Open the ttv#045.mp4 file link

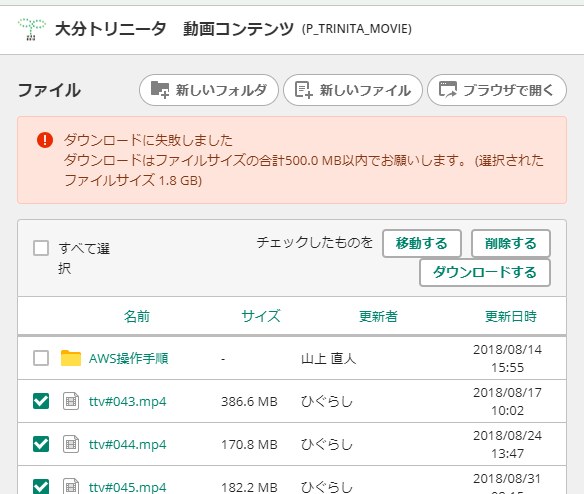tap(127, 487)
